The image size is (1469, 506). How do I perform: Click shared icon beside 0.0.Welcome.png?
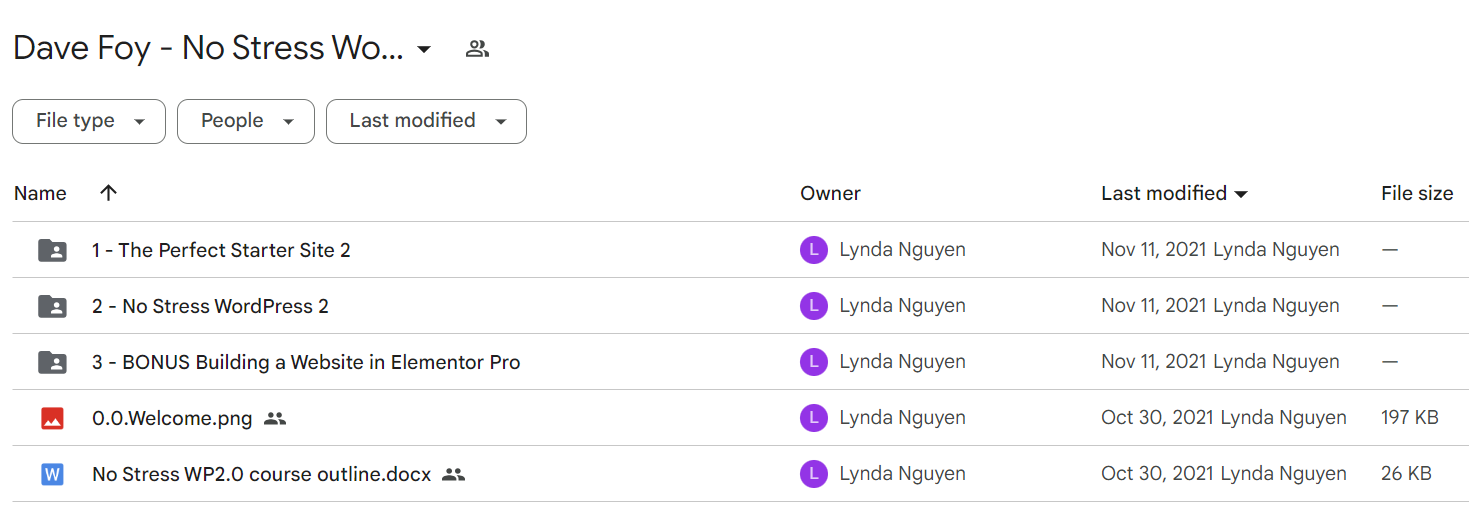pyautogui.click(x=275, y=419)
